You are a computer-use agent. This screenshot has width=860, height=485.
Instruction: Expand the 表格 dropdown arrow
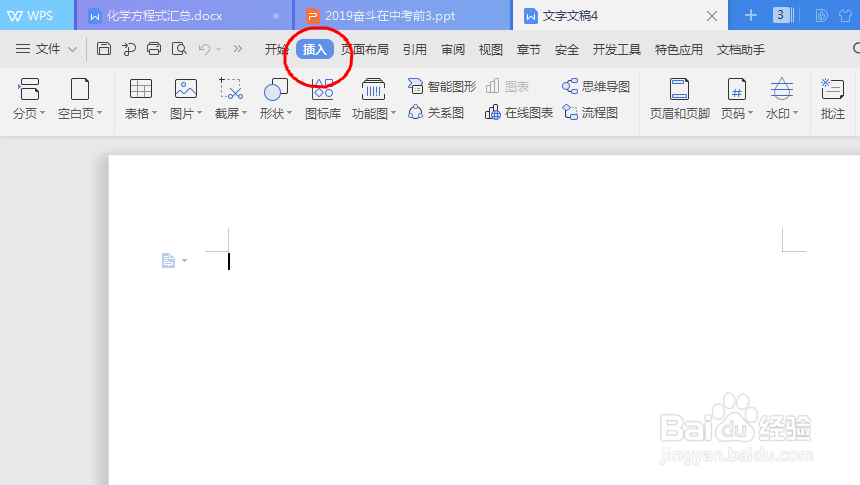coord(155,113)
